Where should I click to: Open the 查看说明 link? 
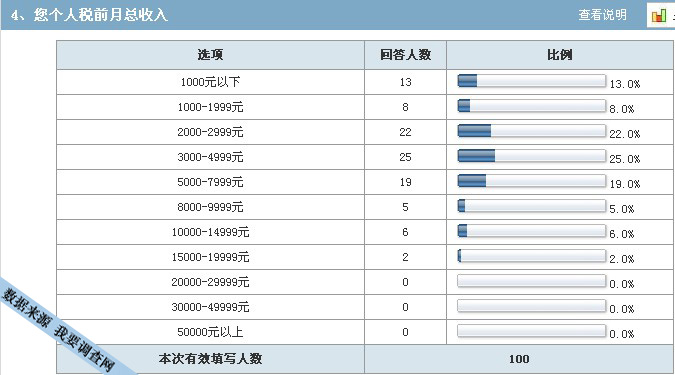pyautogui.click(x=602, y=15)
